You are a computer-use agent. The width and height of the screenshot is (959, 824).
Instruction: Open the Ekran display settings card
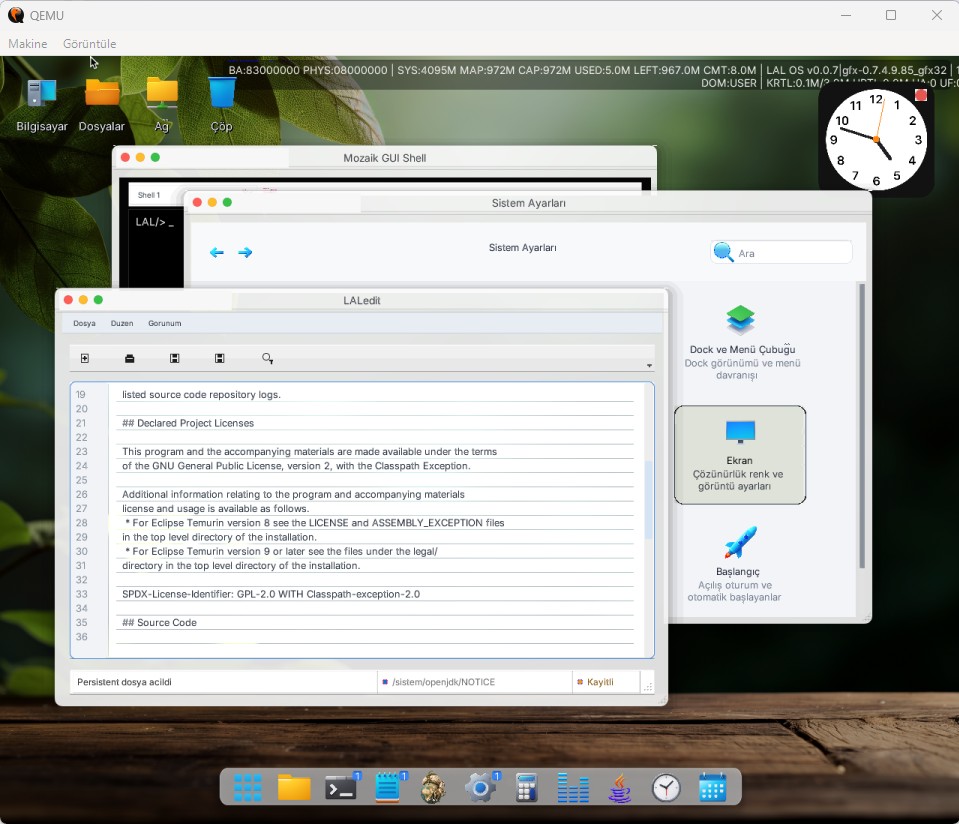[740, 455]
